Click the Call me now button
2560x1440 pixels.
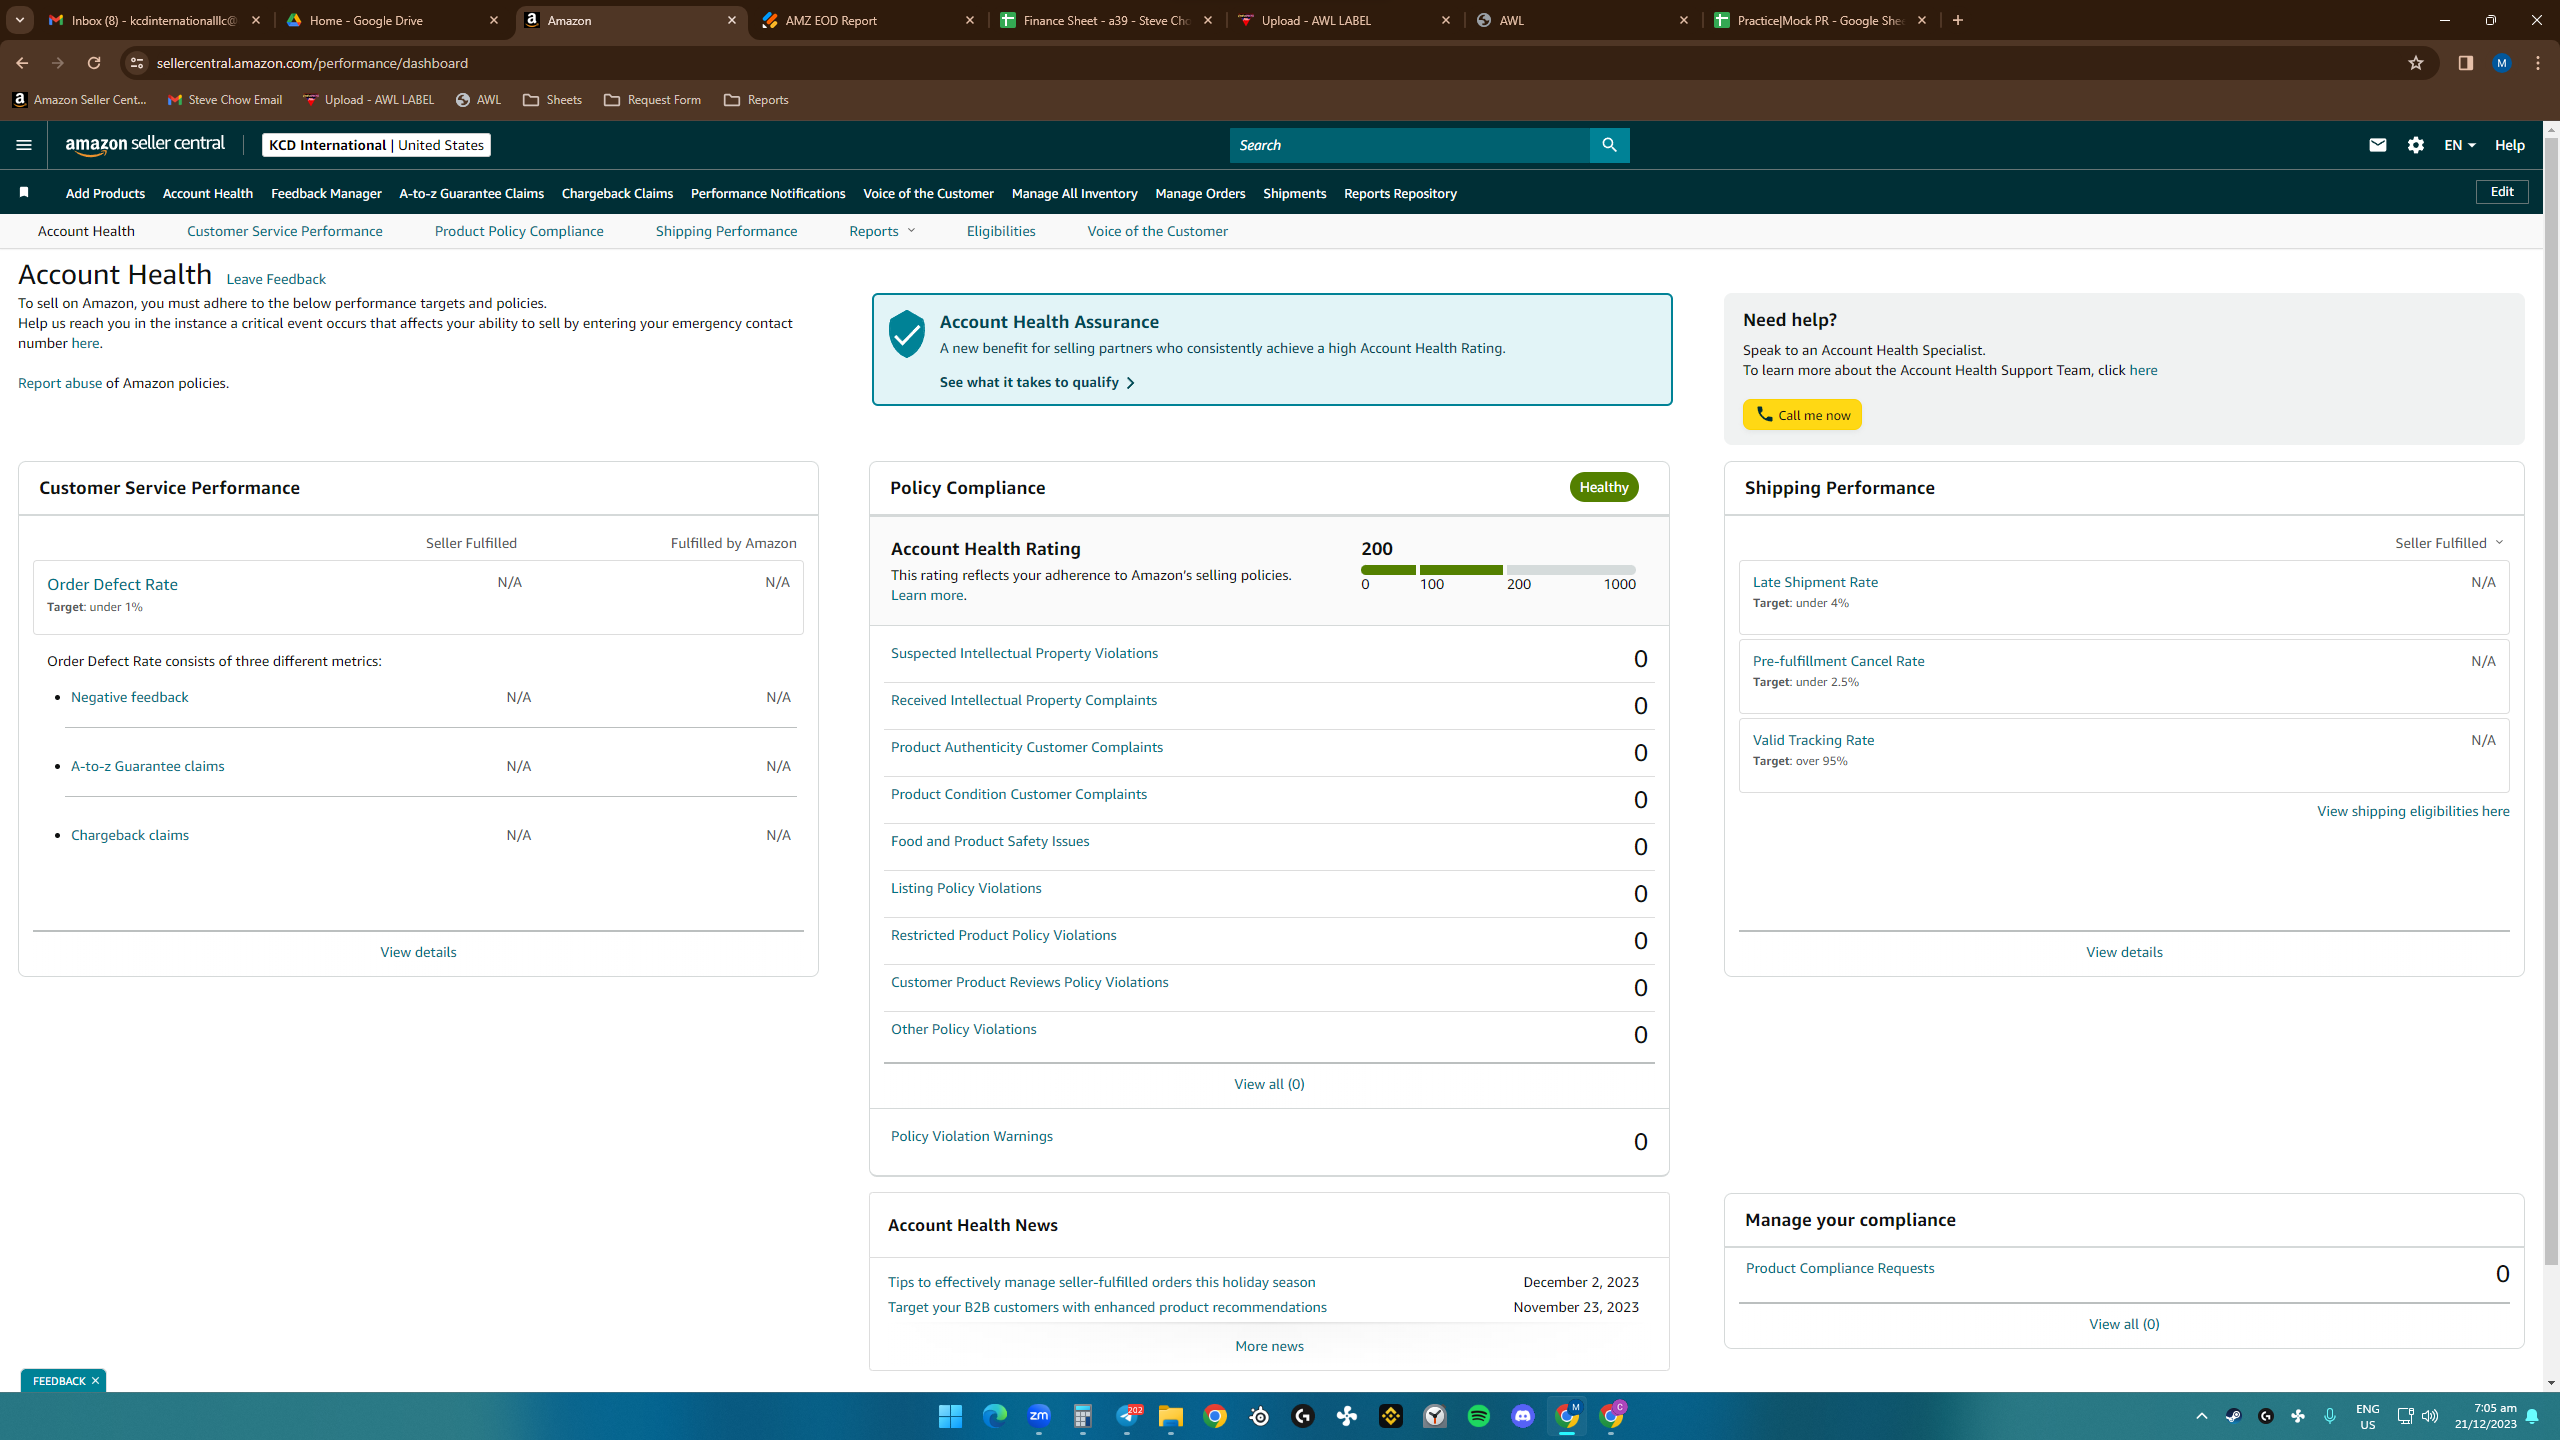pyautogui.click(x=1802, y=415)
